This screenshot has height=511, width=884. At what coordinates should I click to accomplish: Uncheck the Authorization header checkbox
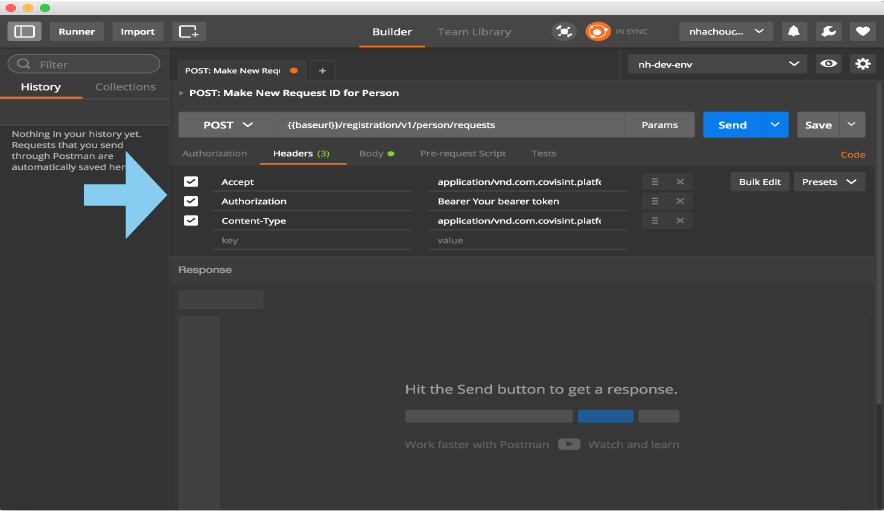click(x=191, y=201)
